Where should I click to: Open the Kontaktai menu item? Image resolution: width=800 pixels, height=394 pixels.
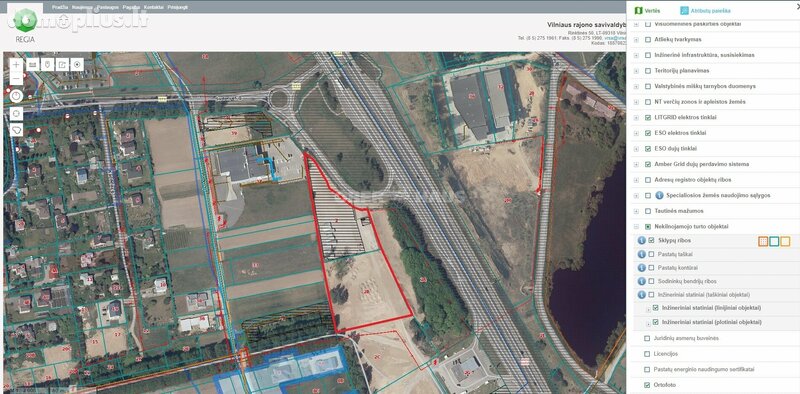(154, 8)
